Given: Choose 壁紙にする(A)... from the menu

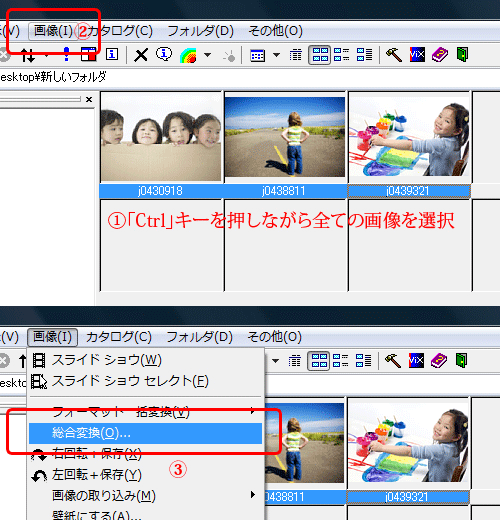Looking at the screenshot, I should [145, 515].
